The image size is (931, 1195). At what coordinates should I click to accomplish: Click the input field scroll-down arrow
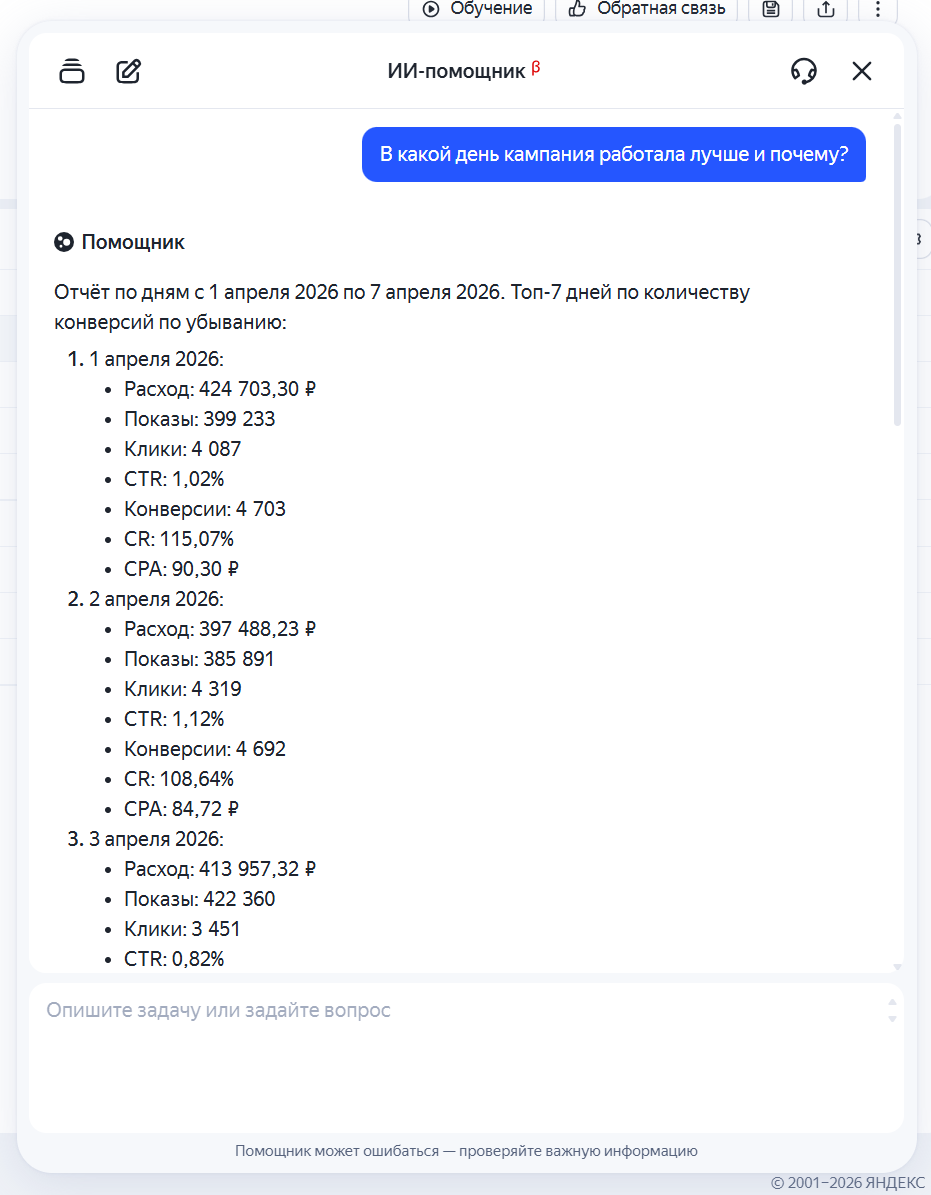pyautogui.click(x=892, y=1019)
